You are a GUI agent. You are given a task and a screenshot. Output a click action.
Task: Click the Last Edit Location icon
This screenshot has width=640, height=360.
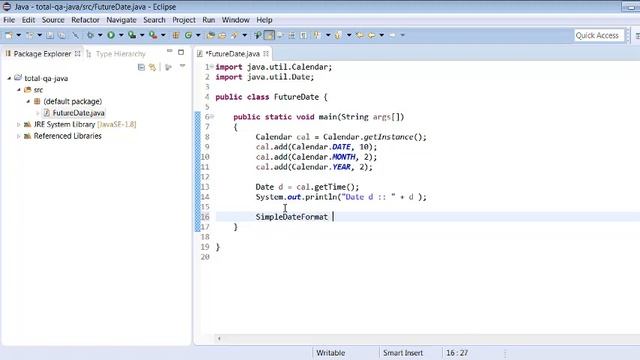tap(360, 36)
